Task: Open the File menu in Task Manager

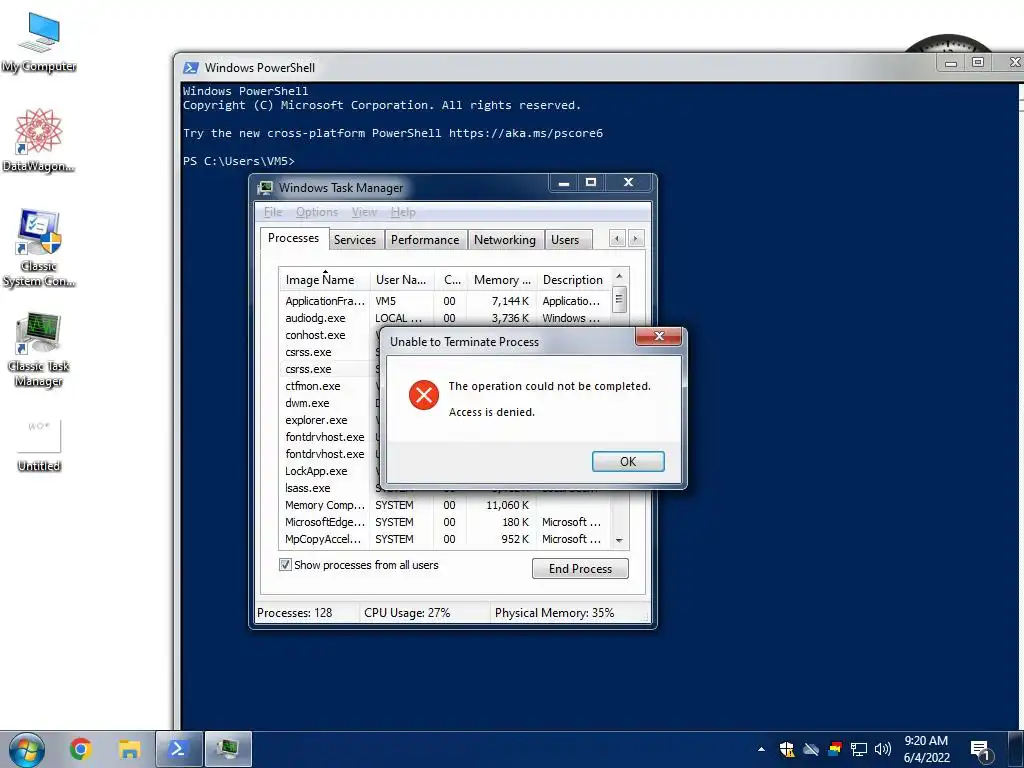Action: pos(273,212)
